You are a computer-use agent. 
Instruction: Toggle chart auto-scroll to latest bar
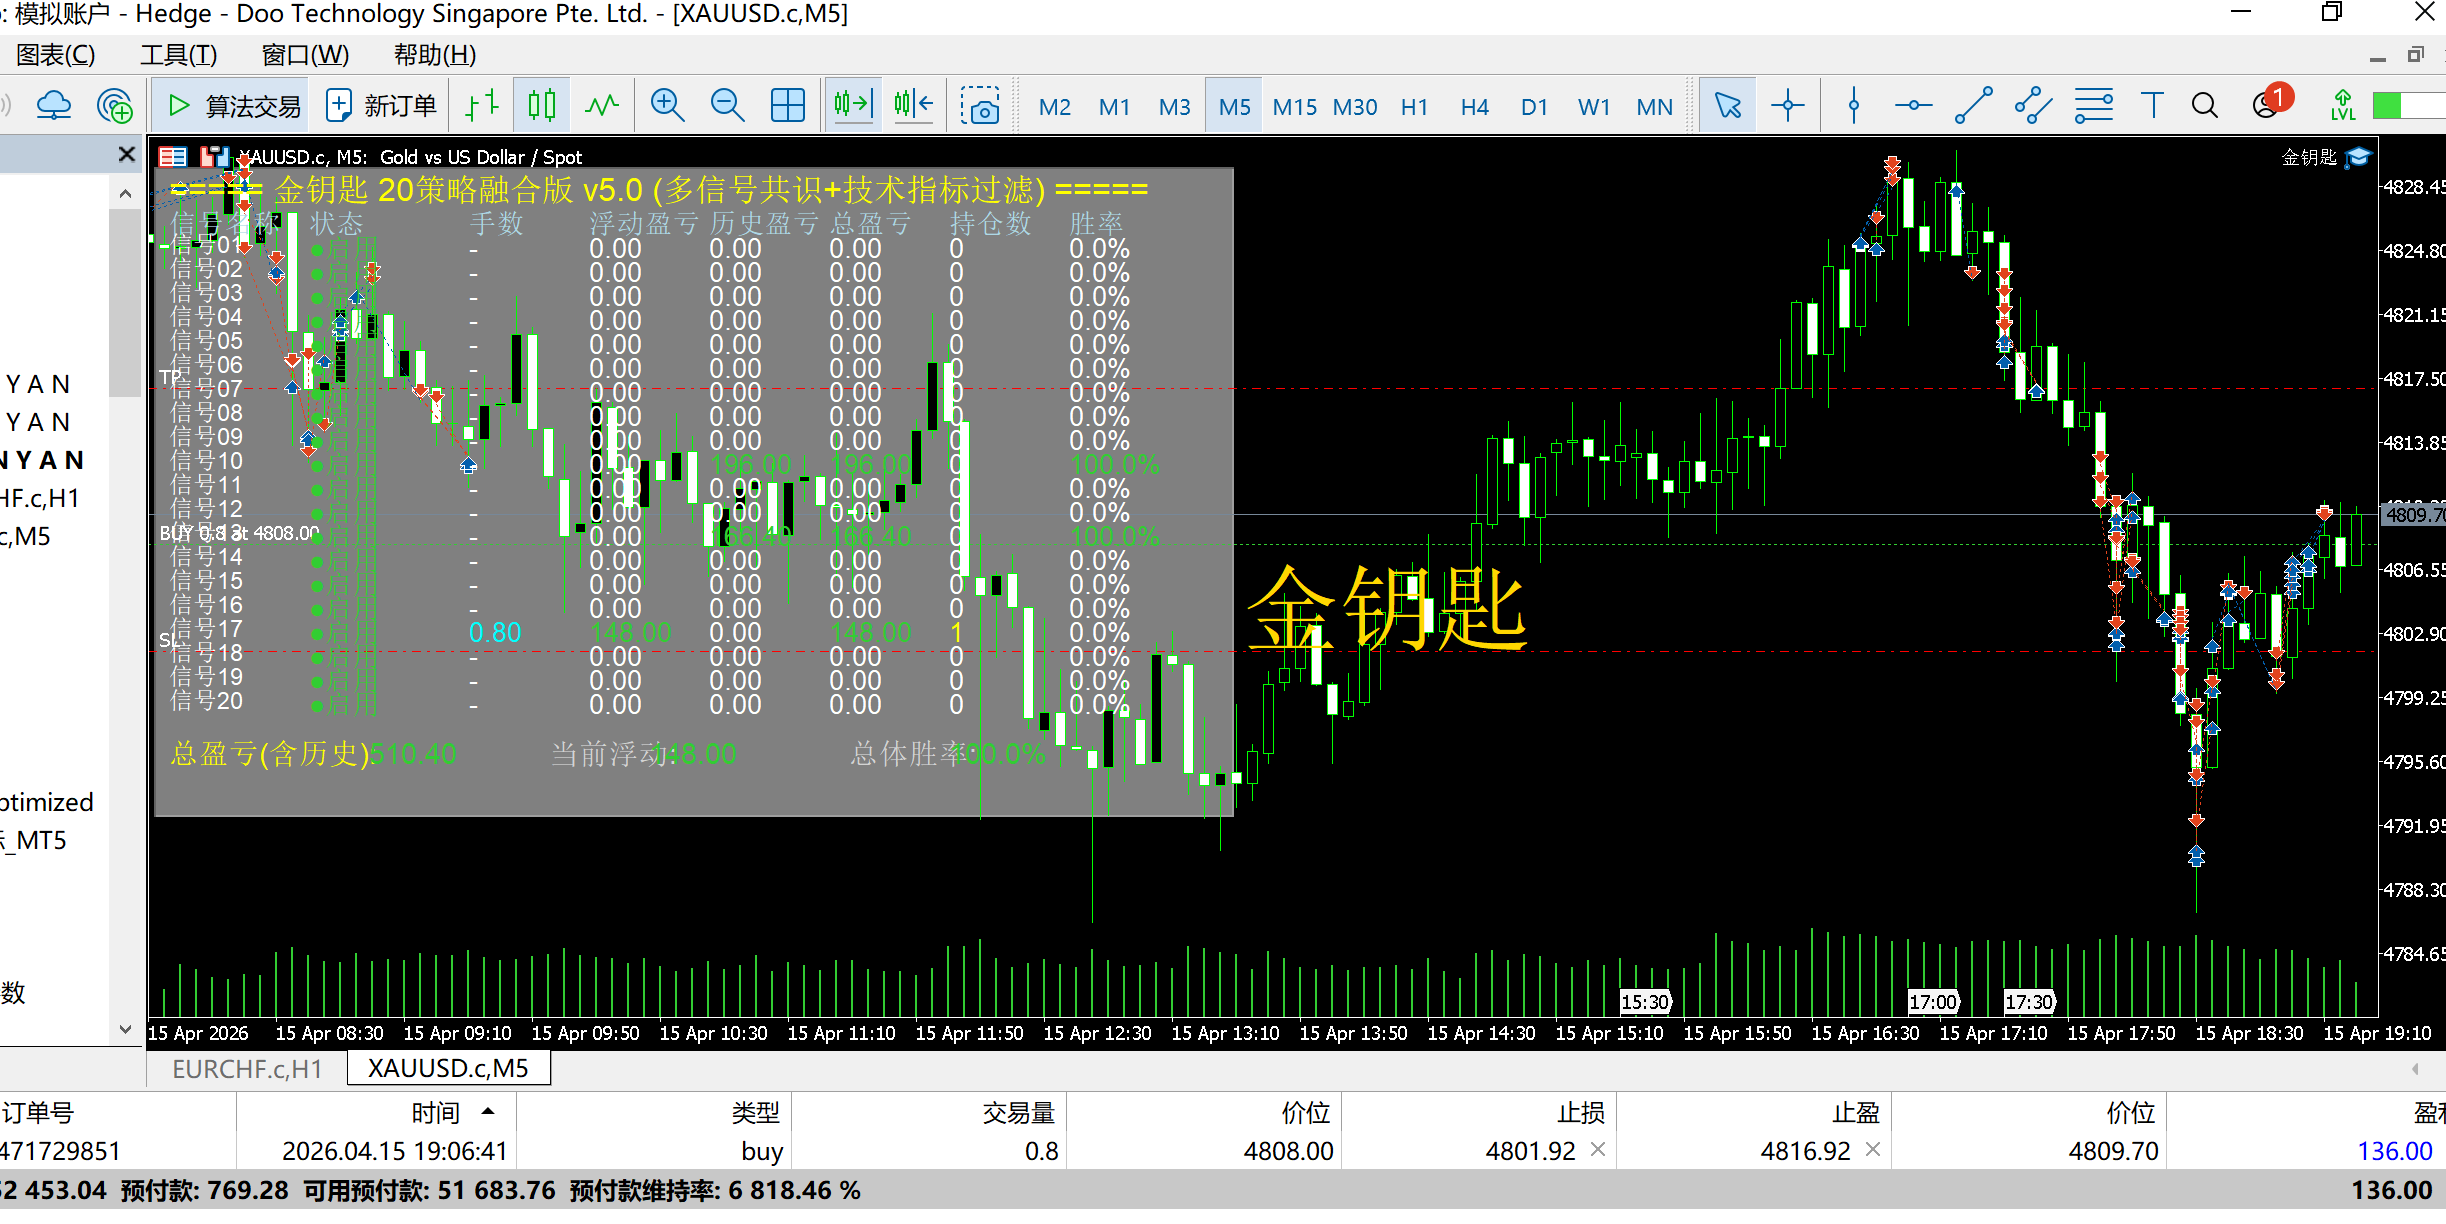(853, 105)
